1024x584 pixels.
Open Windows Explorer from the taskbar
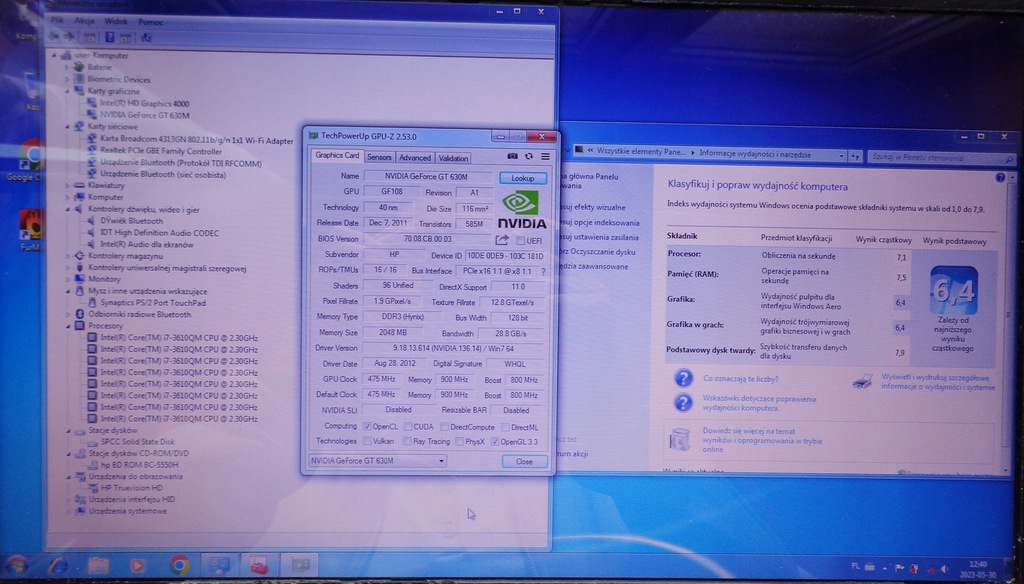[99, 565]
